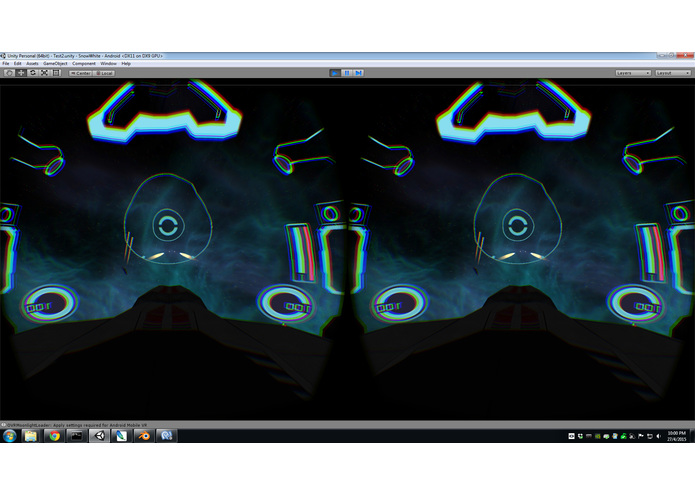
Task: Open the command prompt taskbar icon
Action: 77,436
